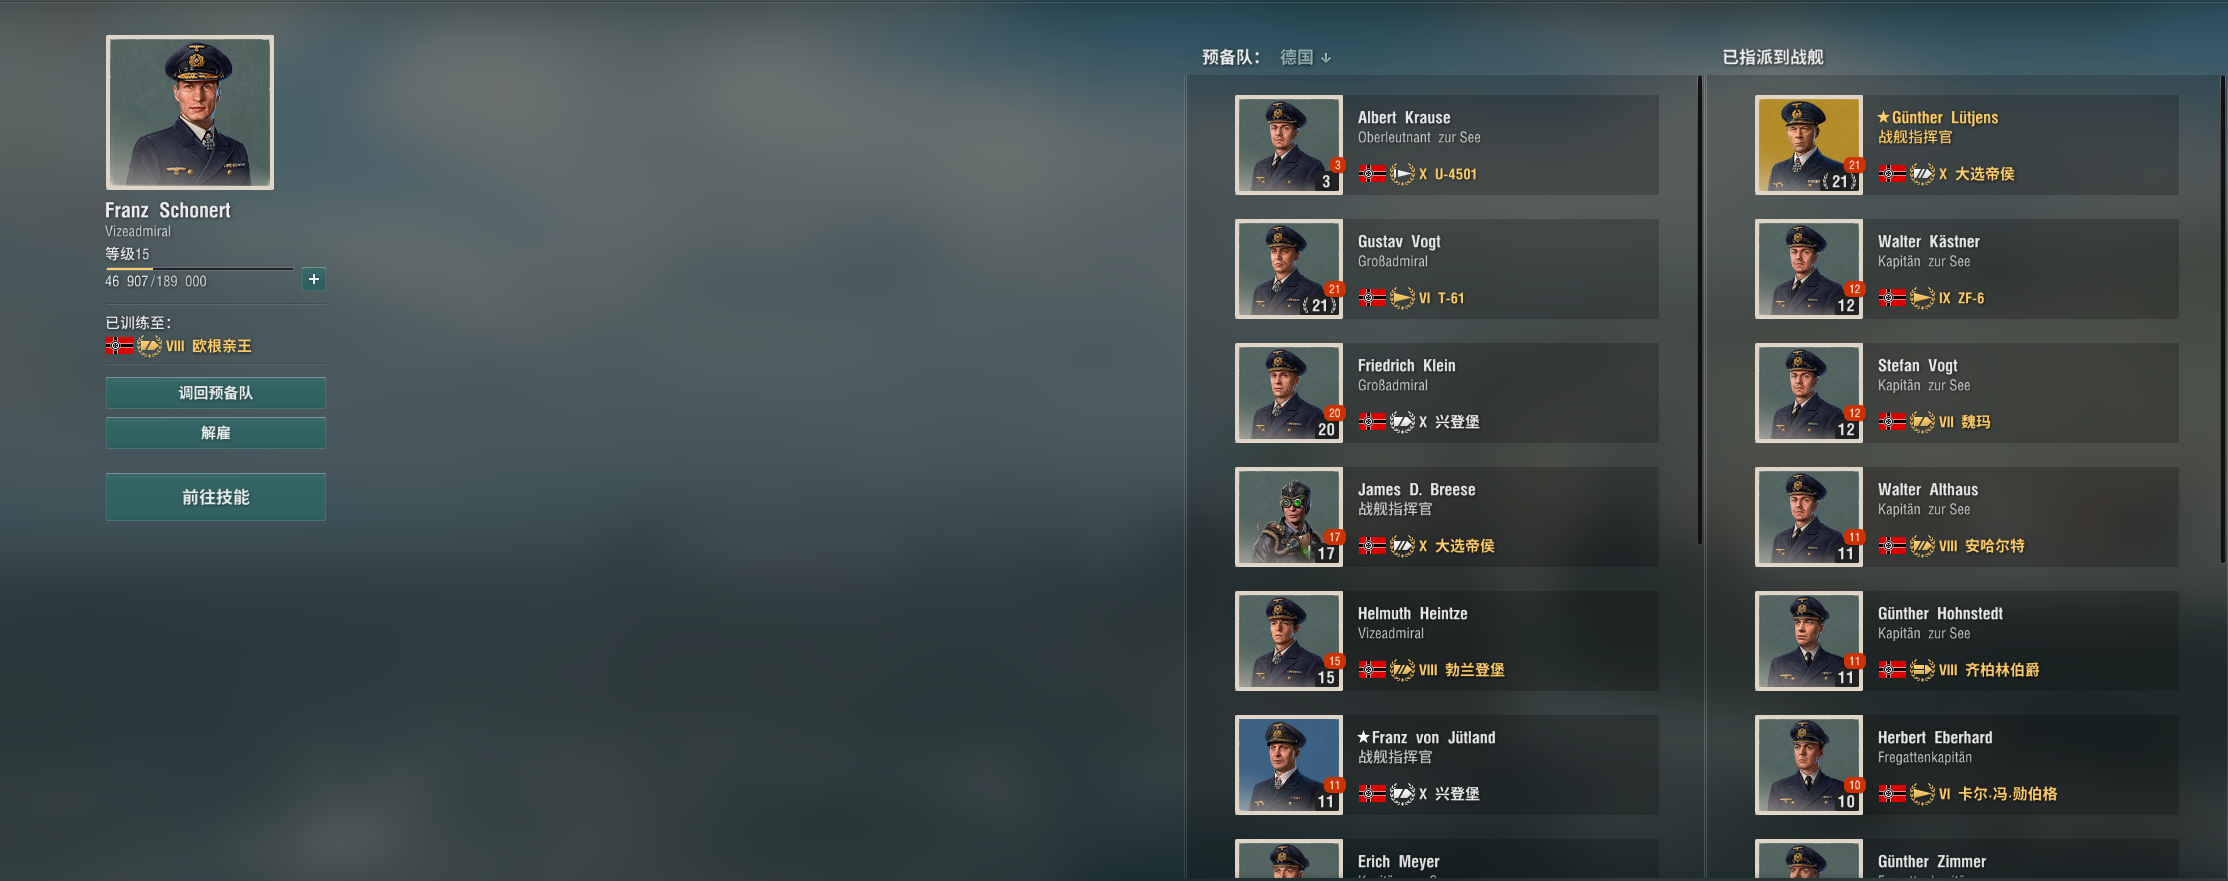
Task: Select Franz von Jütland commander entry
Action: pos(1447,765)
